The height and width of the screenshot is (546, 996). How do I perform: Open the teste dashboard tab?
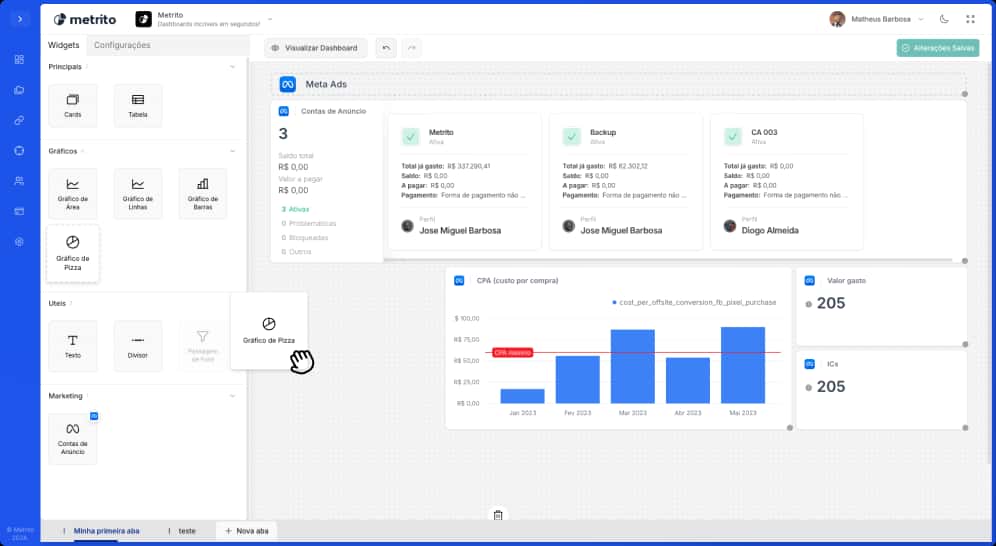pyautogui.click(x=187, y=531)
